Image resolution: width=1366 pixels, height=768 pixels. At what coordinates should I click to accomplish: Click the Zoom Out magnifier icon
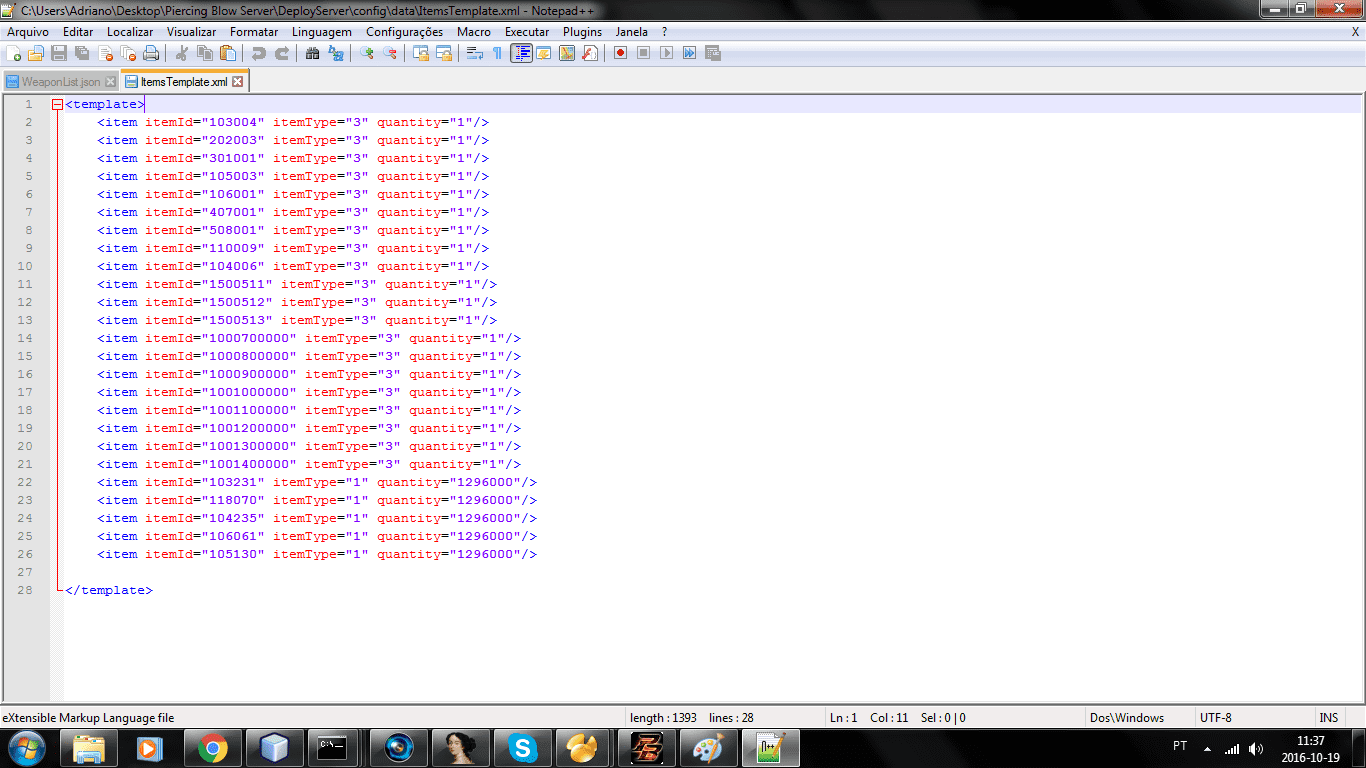pos(390,53)
